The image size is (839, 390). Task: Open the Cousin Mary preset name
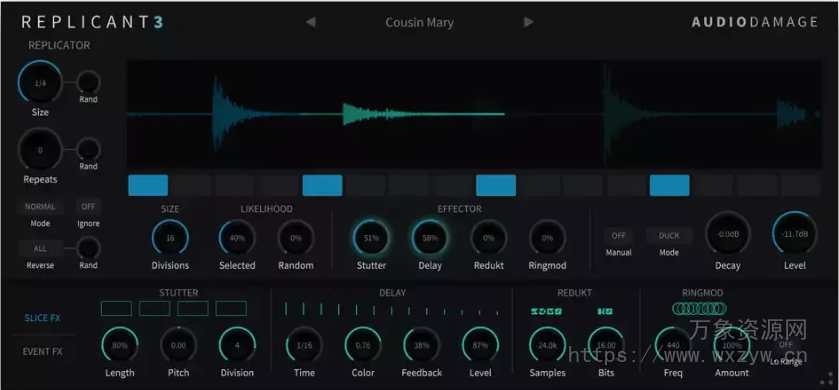[x=419, y=22]
